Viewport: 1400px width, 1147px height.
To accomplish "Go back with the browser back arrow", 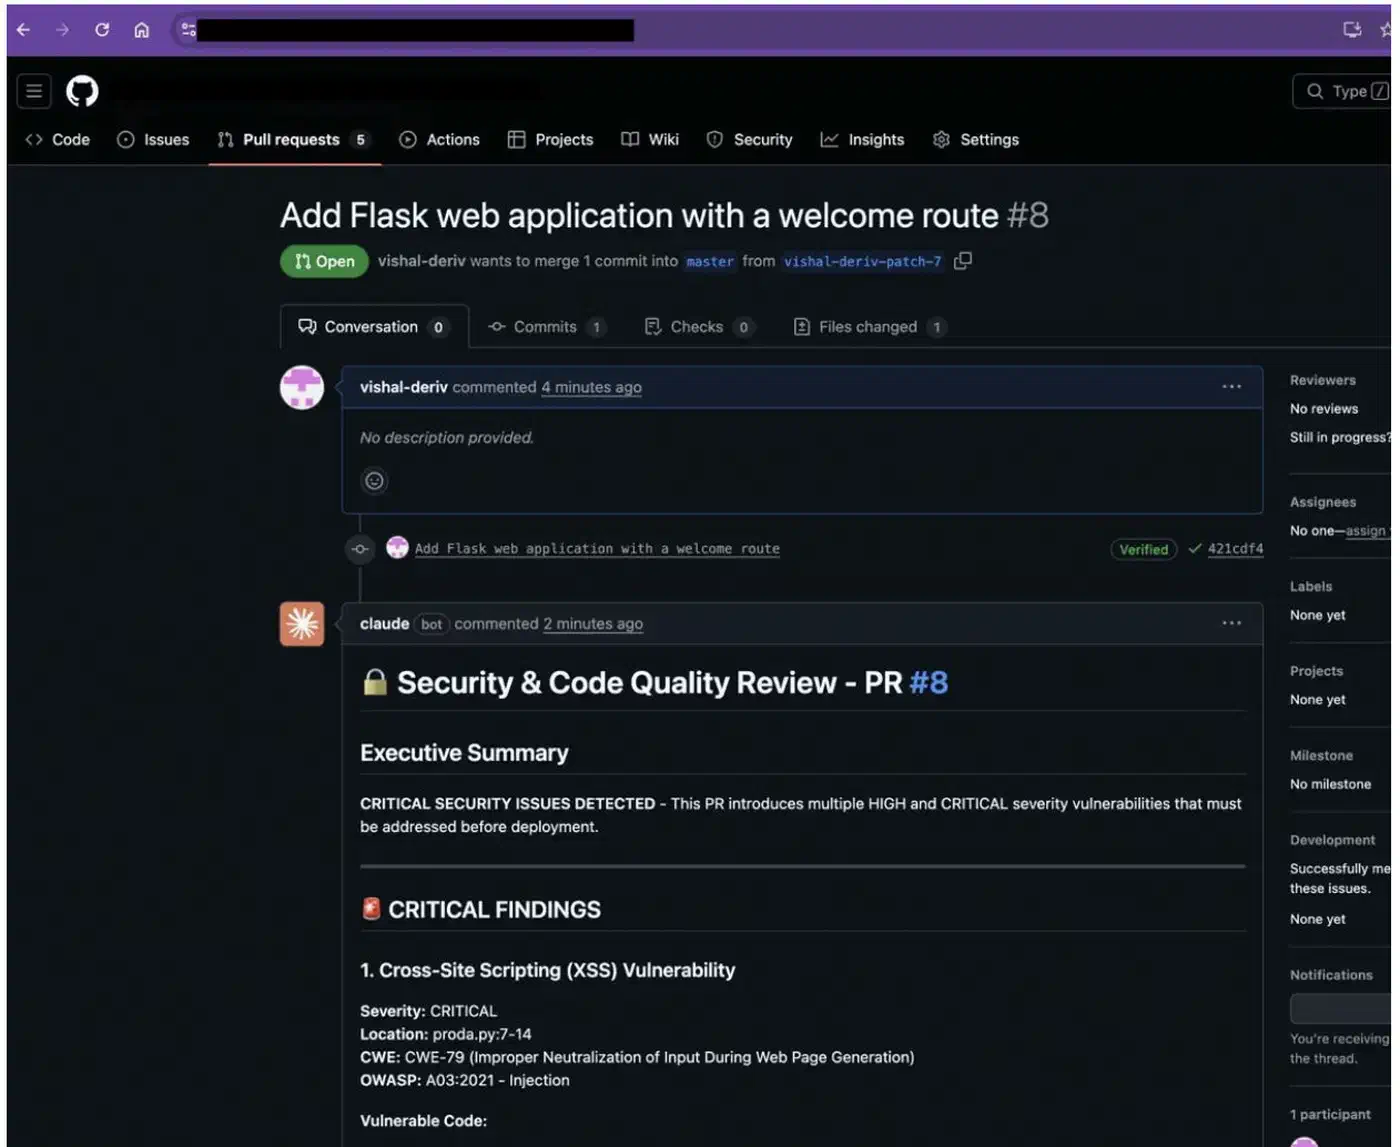I will 23,30.
